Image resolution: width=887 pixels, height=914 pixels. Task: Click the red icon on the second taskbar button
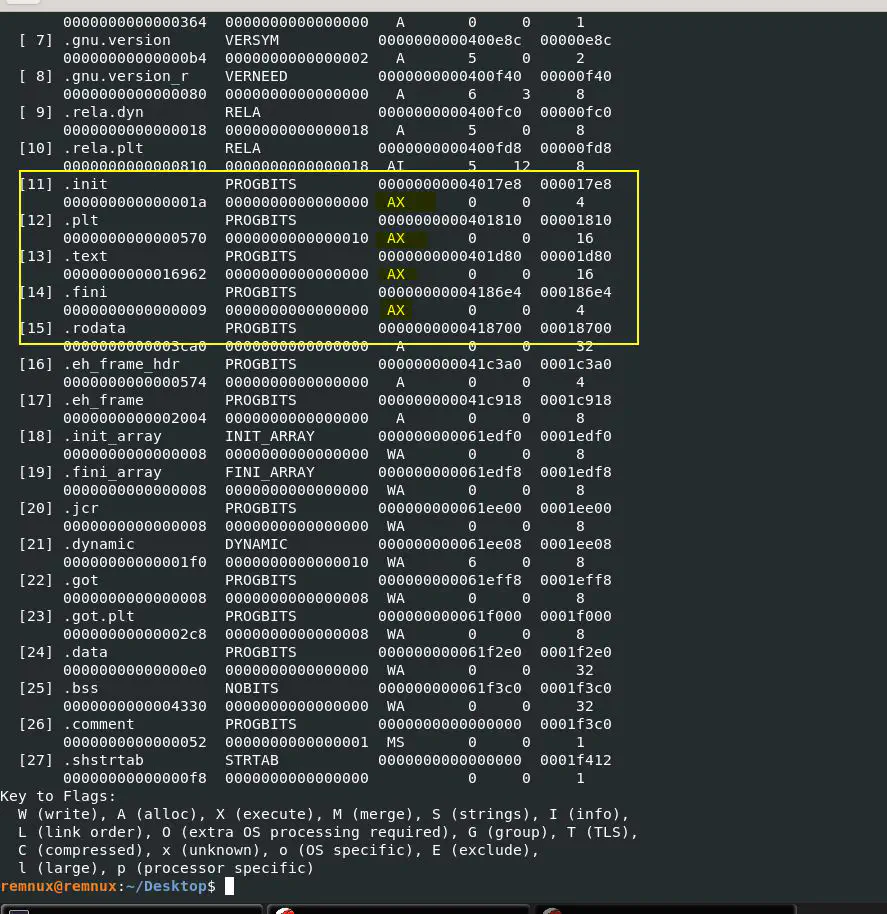(x=284, y=910)
